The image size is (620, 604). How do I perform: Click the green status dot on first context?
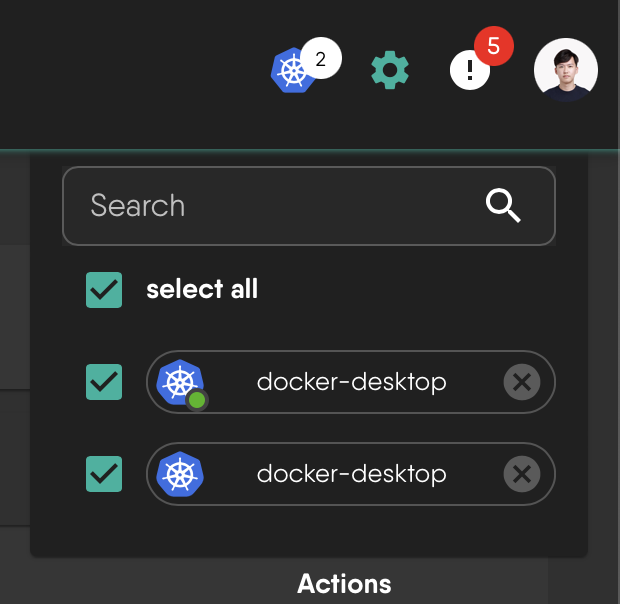[x=197, y=400]
